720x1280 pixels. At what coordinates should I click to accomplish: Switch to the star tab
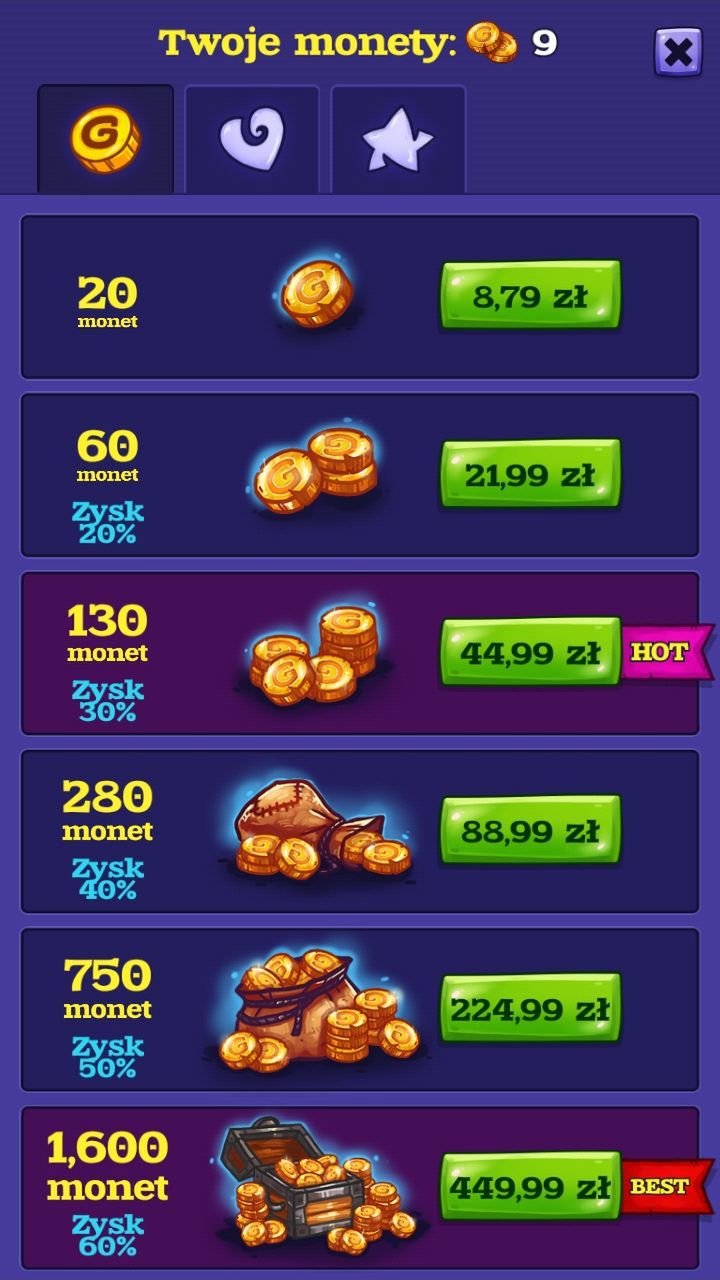(x=398, y=139)
